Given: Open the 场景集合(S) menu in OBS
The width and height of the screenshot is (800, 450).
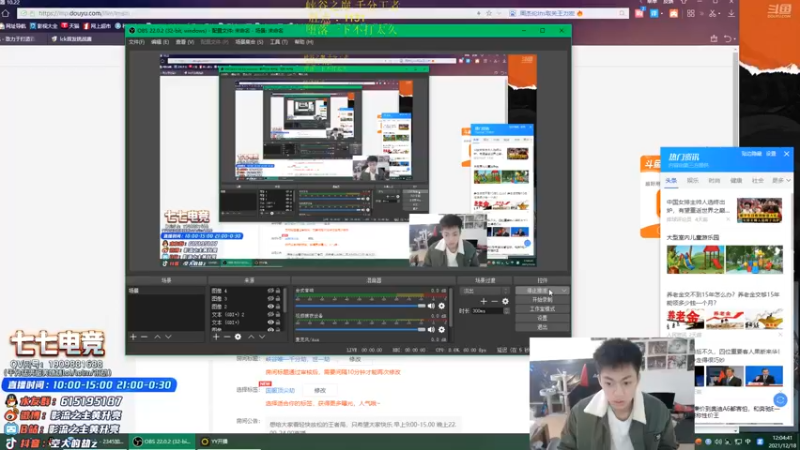Looking at the screenshot, I should coord(249,42).
